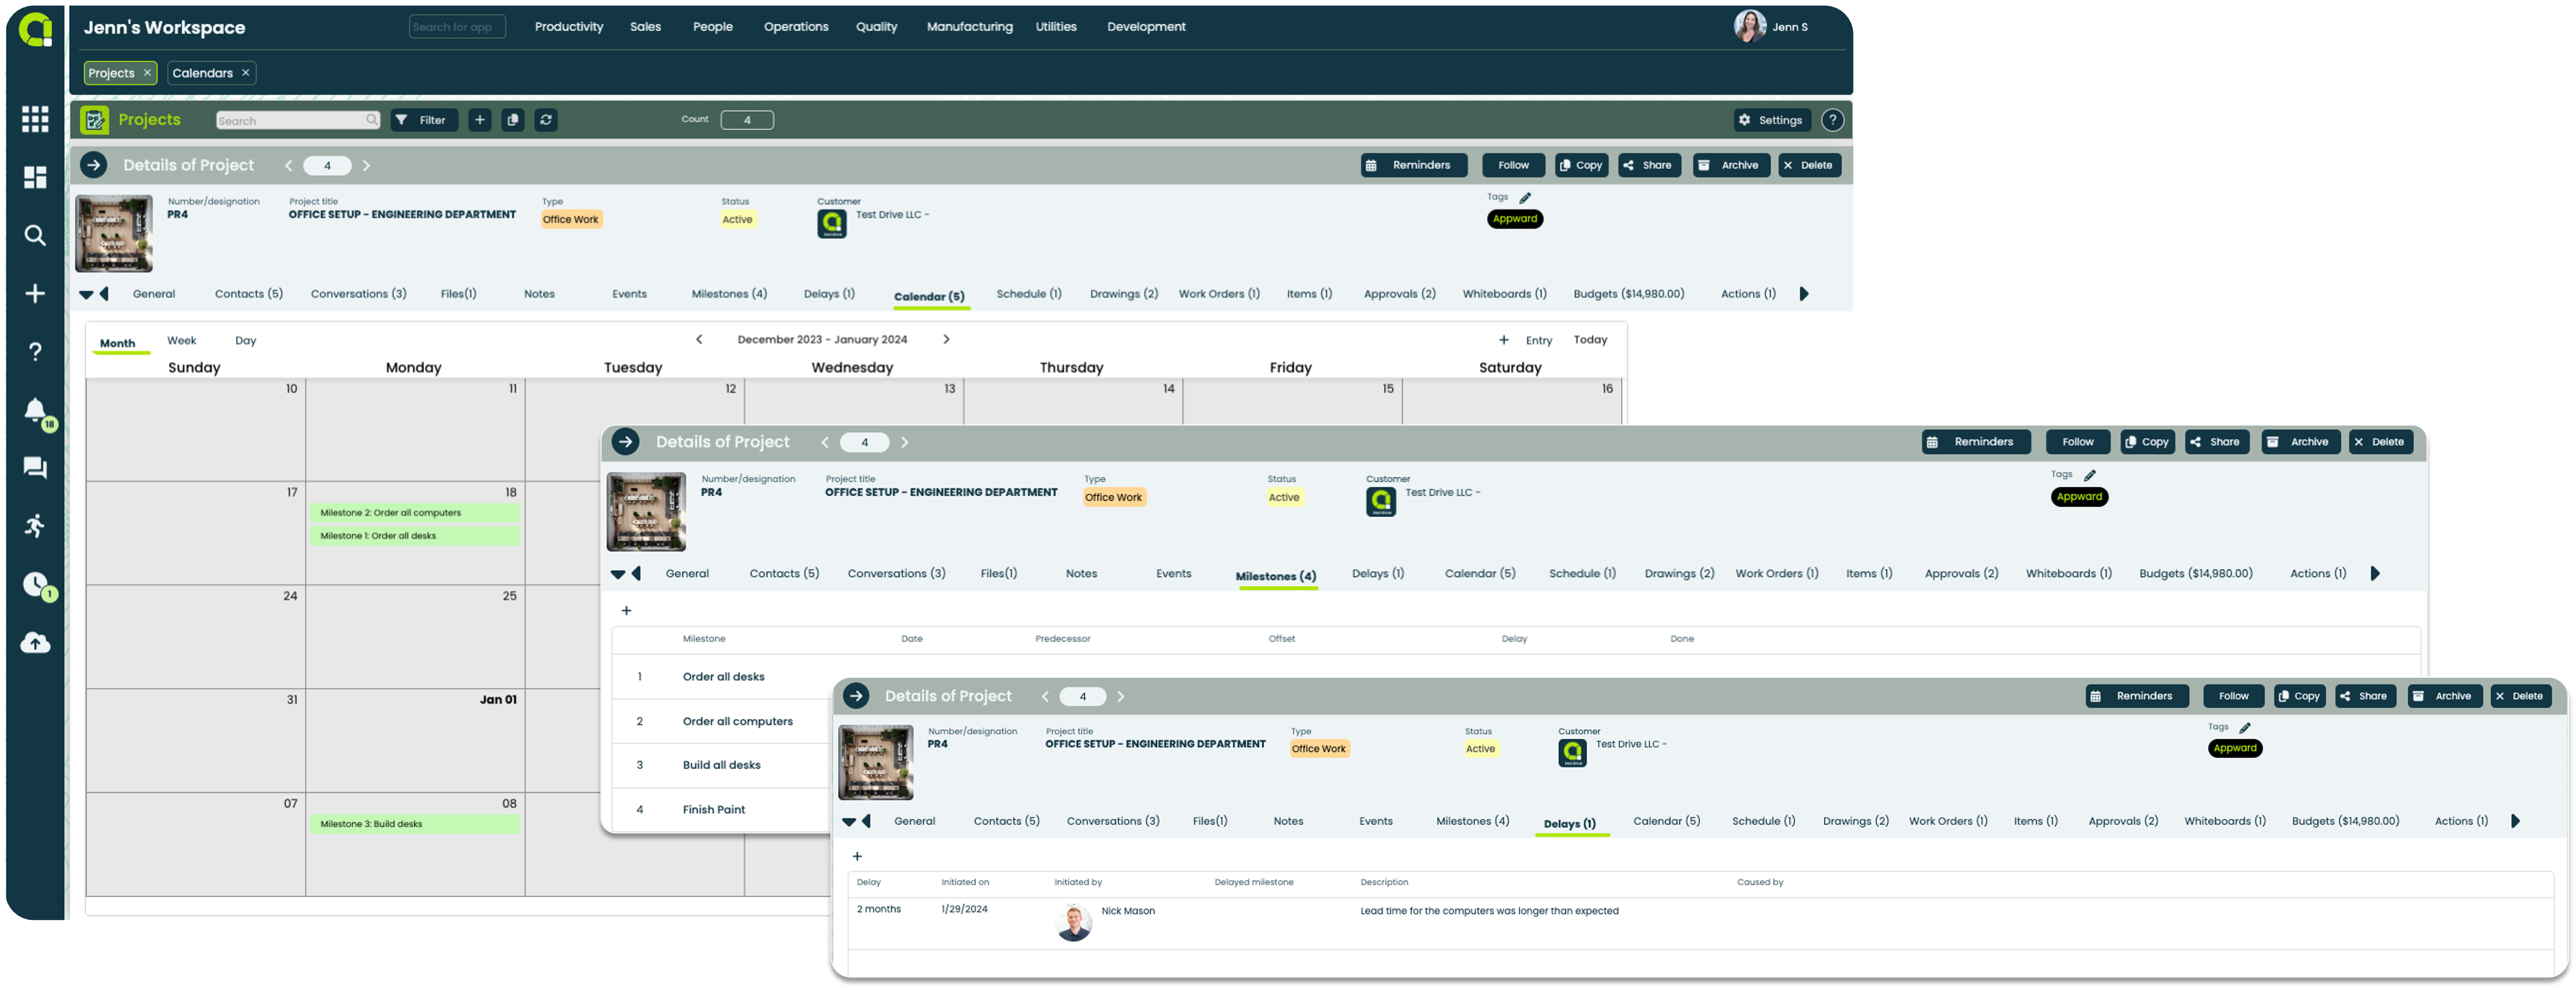Add a new delay with plus icon
This screenshot has width=2576, height=990.
point(857,857)
